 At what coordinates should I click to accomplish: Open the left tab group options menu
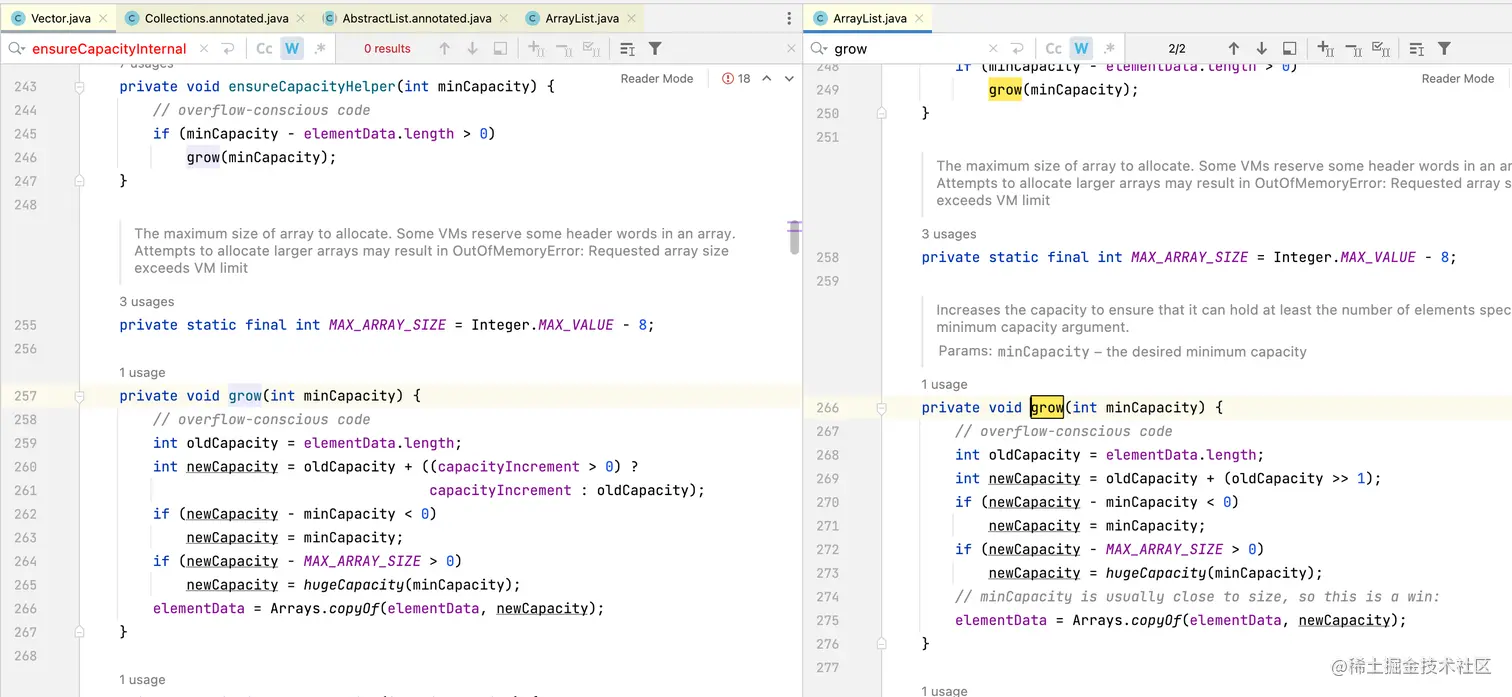click(x=789, y=18)
